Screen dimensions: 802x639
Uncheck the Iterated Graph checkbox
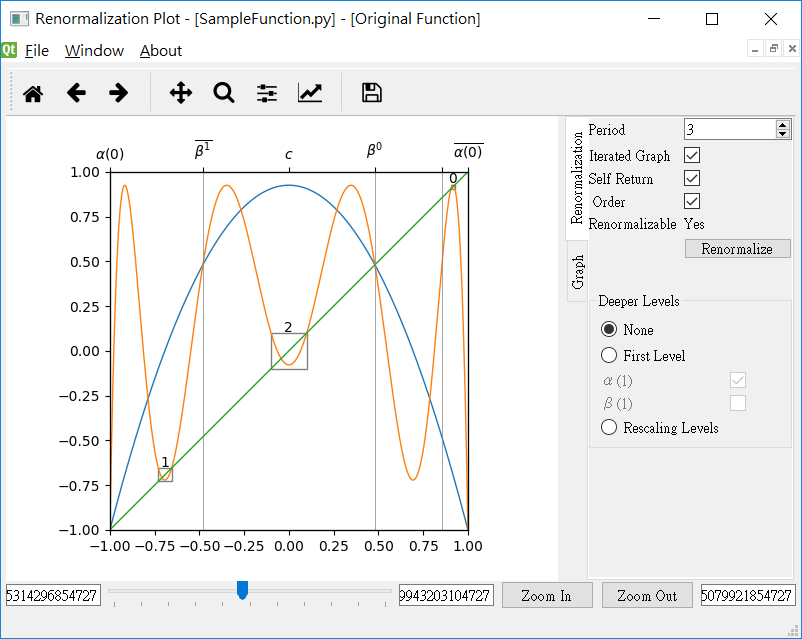[692, 156]
